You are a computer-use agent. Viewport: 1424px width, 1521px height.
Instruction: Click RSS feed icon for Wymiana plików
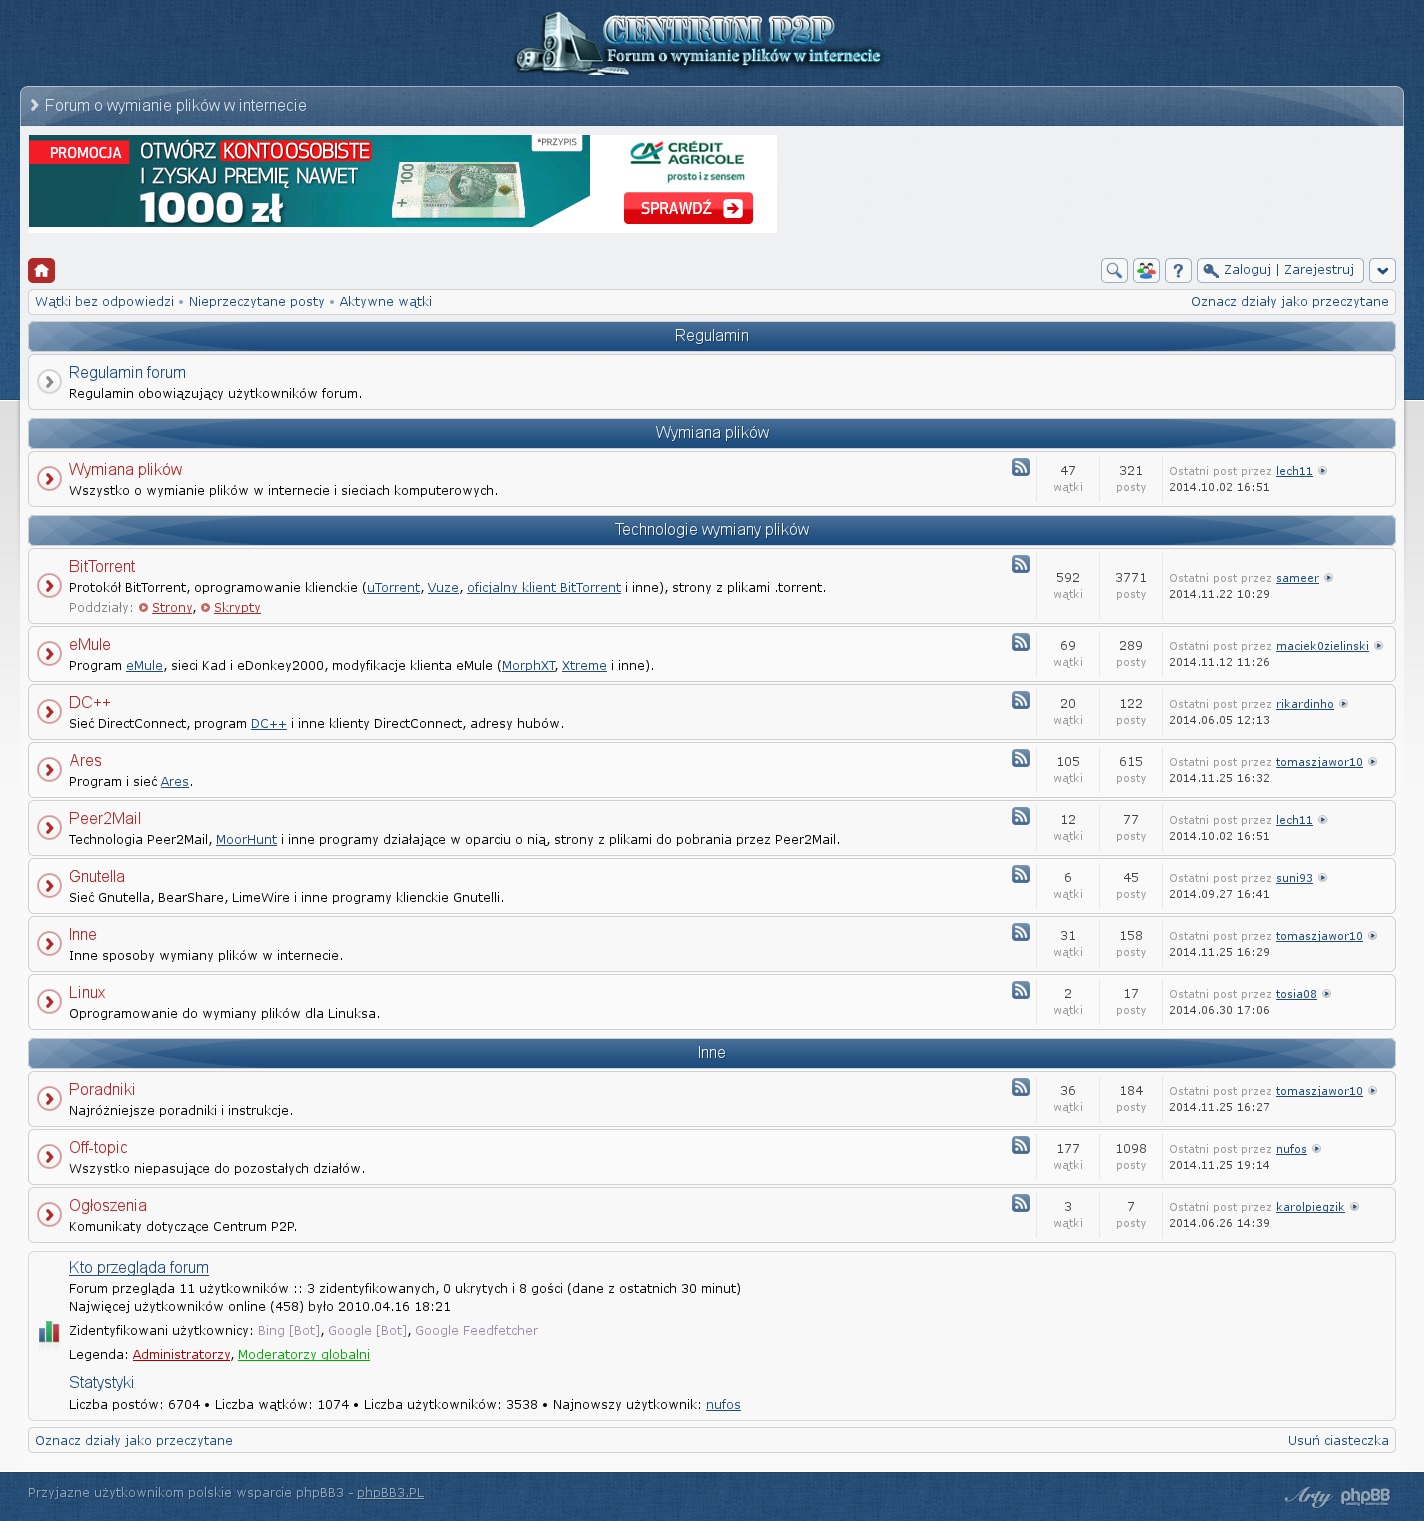pos(1020,467)
